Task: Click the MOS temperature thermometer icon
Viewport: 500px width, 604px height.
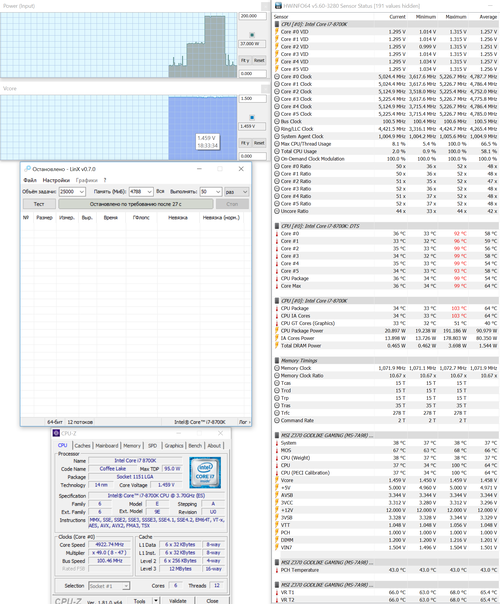Action: 277,450
